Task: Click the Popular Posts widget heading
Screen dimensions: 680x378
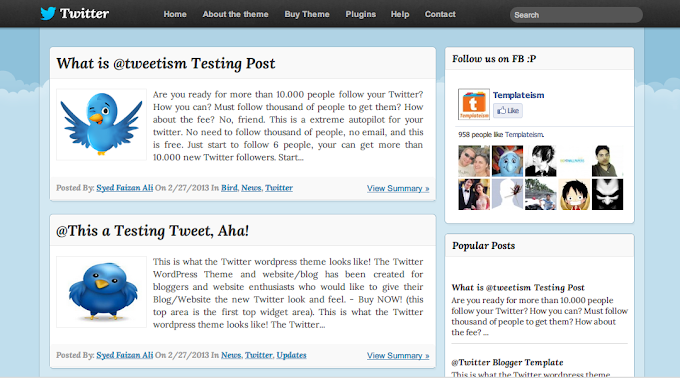Action: point(484,246)
